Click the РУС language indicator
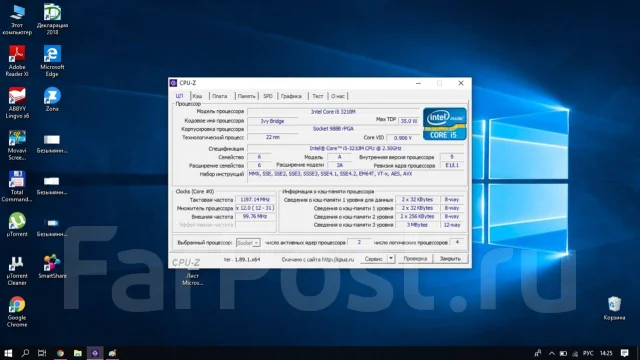Screen dimensions: 640x360 pos(588,353)
